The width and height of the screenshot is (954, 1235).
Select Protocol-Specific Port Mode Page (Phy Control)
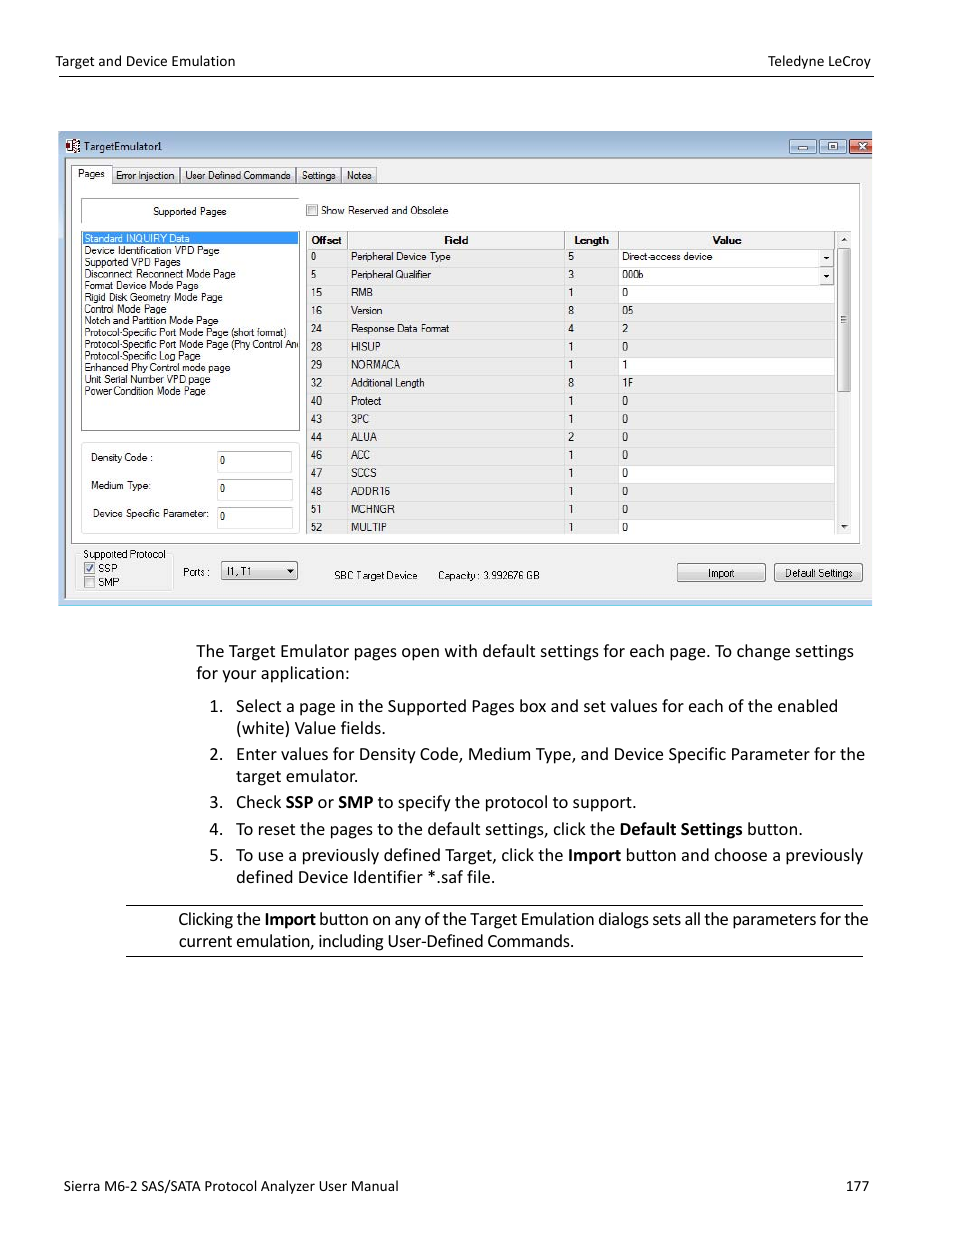(x=191, y=344)
